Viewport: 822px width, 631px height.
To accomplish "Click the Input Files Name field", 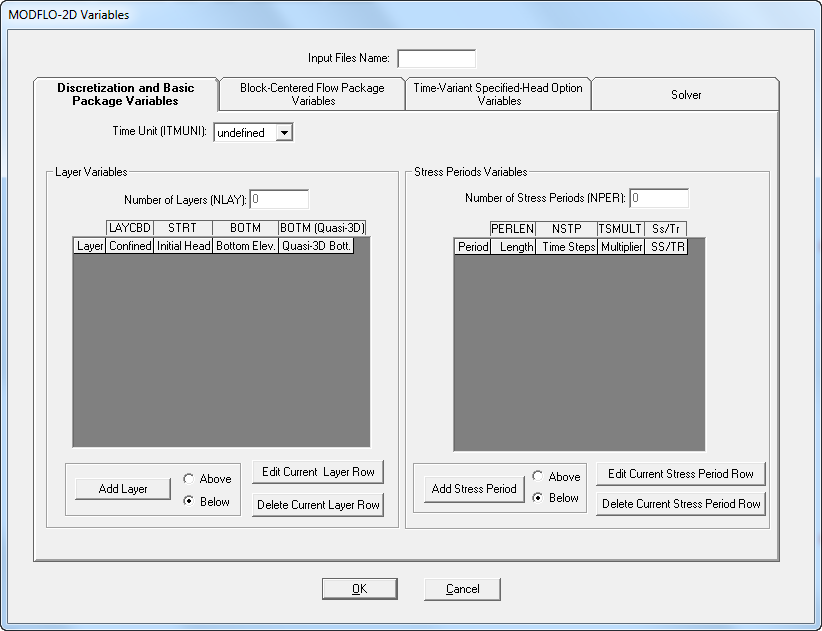I will (436, 58).
